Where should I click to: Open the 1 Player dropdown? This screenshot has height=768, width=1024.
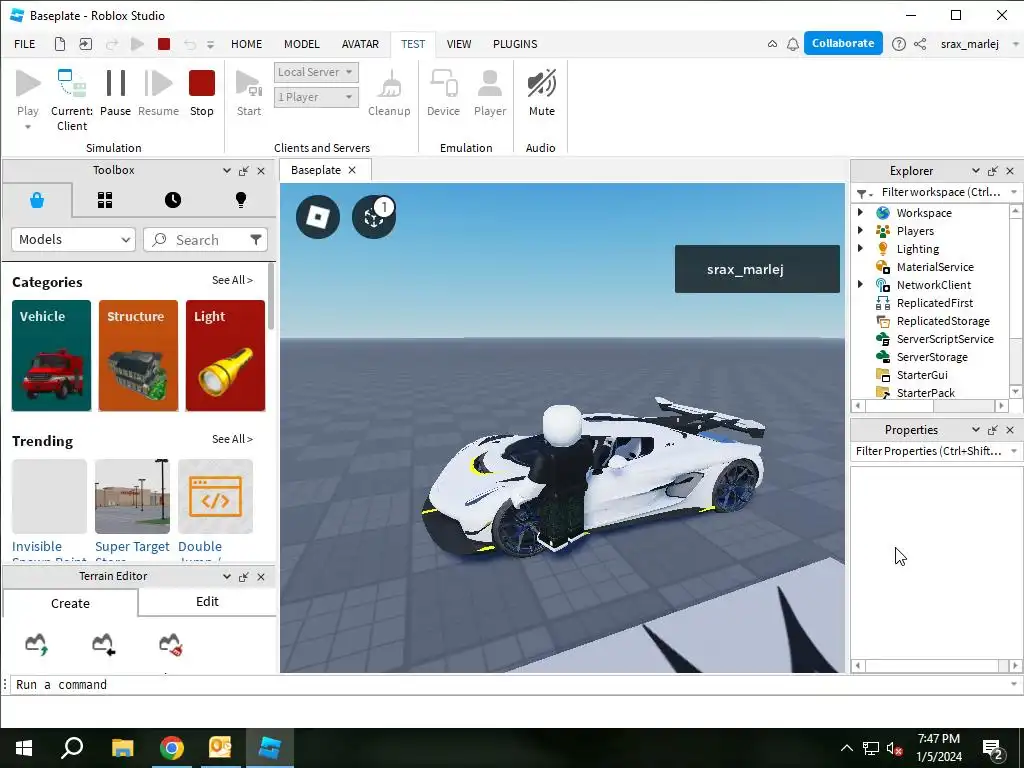pyautogui.click(x=316, y=97)
